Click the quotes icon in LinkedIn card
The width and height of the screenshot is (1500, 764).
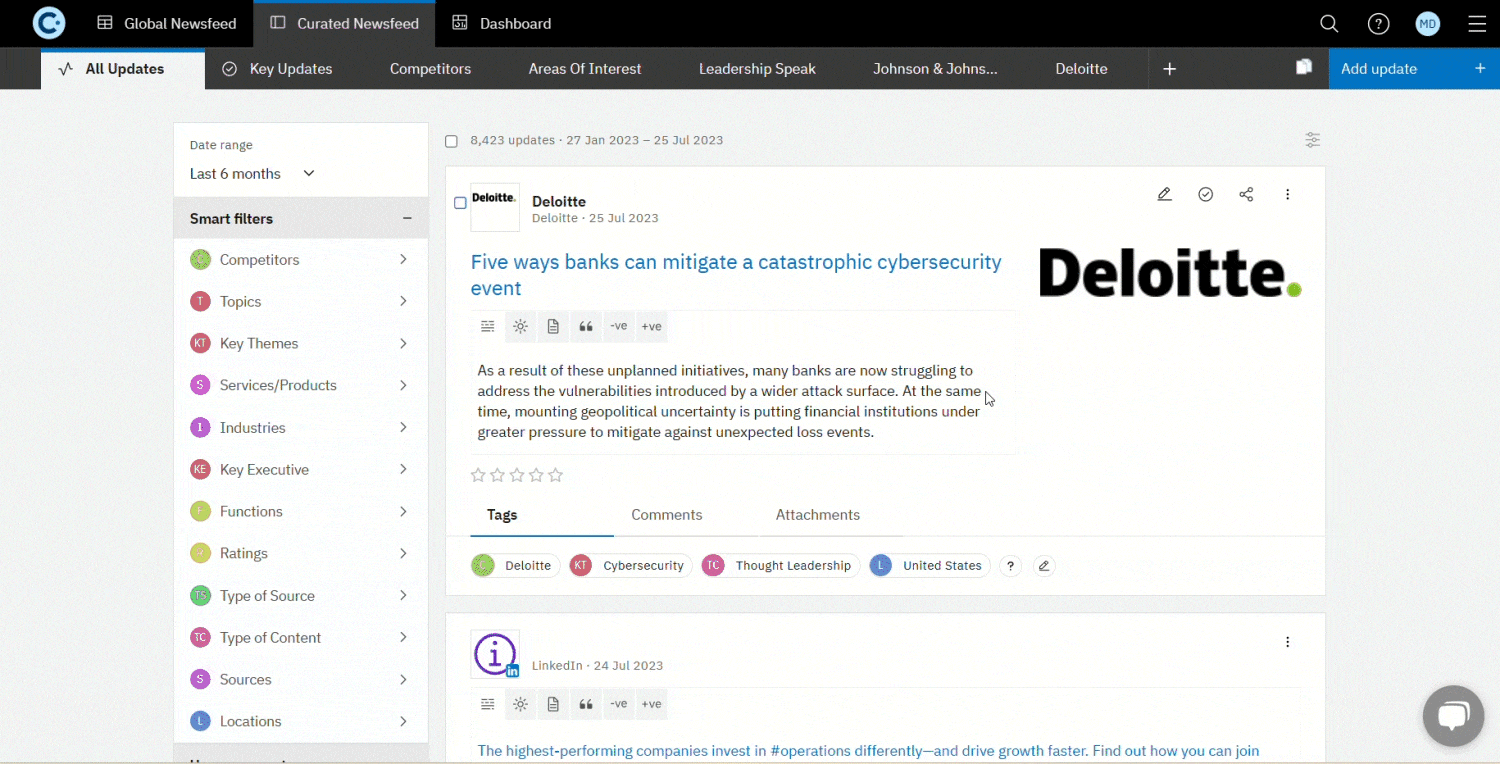coord(586,704)
